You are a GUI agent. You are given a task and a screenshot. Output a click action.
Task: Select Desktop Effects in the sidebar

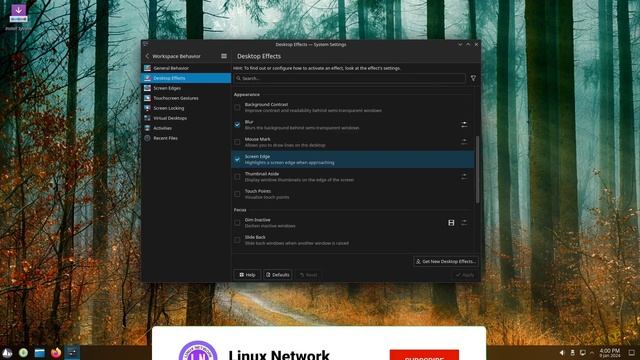(186, 78)
